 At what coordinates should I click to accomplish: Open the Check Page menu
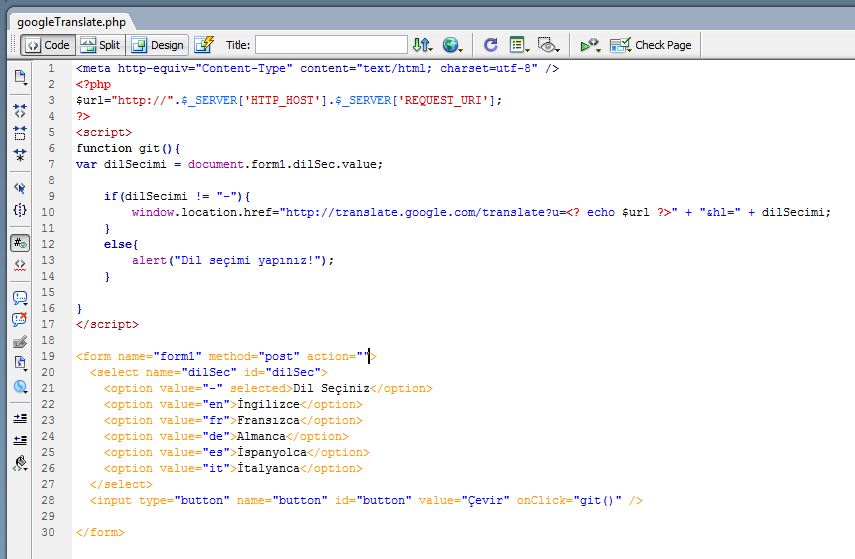pyautogui.click(x=651, y=45)
